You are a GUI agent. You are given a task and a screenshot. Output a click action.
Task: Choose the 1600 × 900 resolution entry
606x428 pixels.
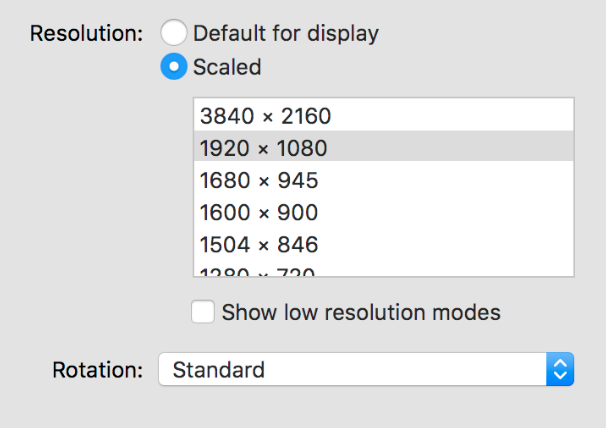point(384,212)
